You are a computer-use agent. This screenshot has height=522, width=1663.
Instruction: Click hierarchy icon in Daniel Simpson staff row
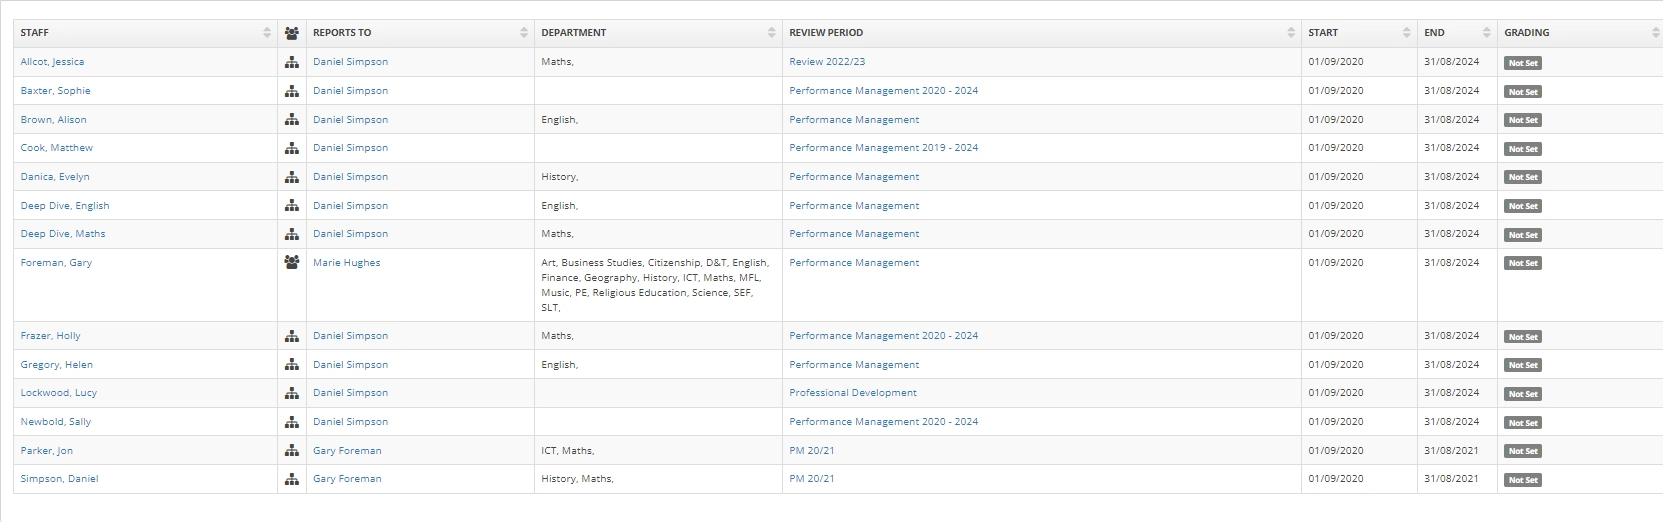(291, 479)
